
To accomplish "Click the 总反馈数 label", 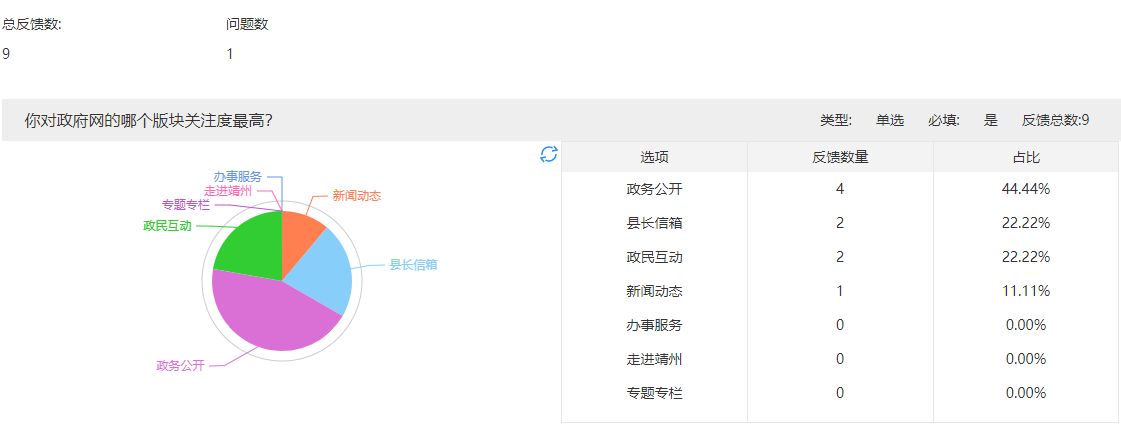I will pyautogui.click(x=32, y=24).
